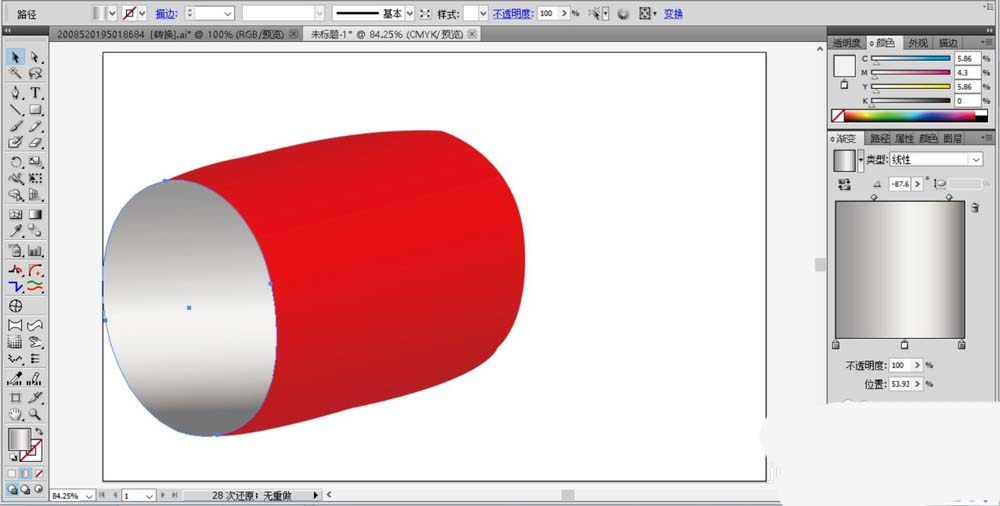This screenshot has width=1000, height=506.
Task: Expand the stroke weight dropdown after 描边
Action: [x=226, y=14]
